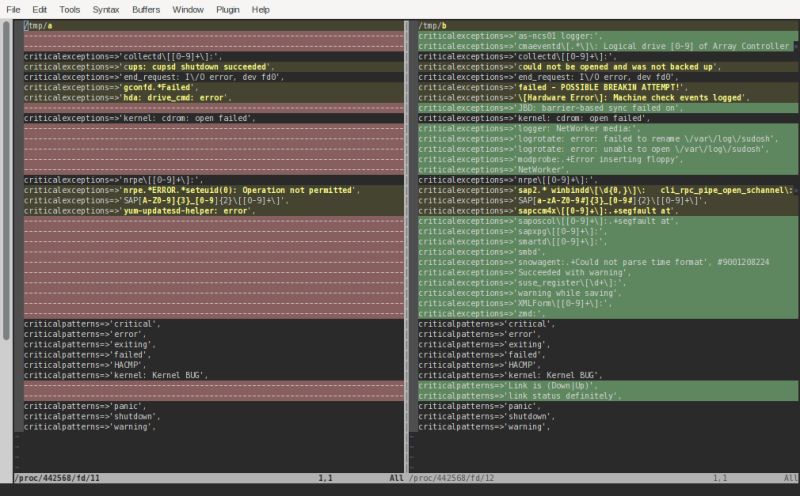Open the Edit menu
This screenshot has width=800, height=496.
pyautogui.click(x=39, y=9)
